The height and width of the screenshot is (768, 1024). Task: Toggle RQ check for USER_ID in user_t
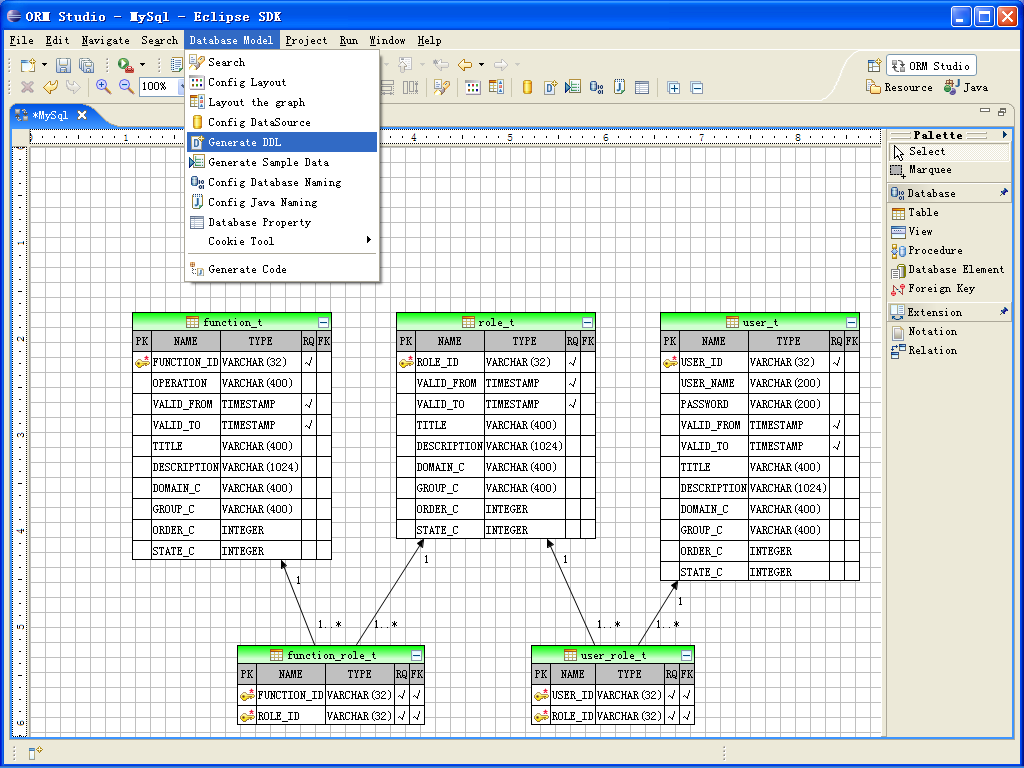tap(836, 362)
